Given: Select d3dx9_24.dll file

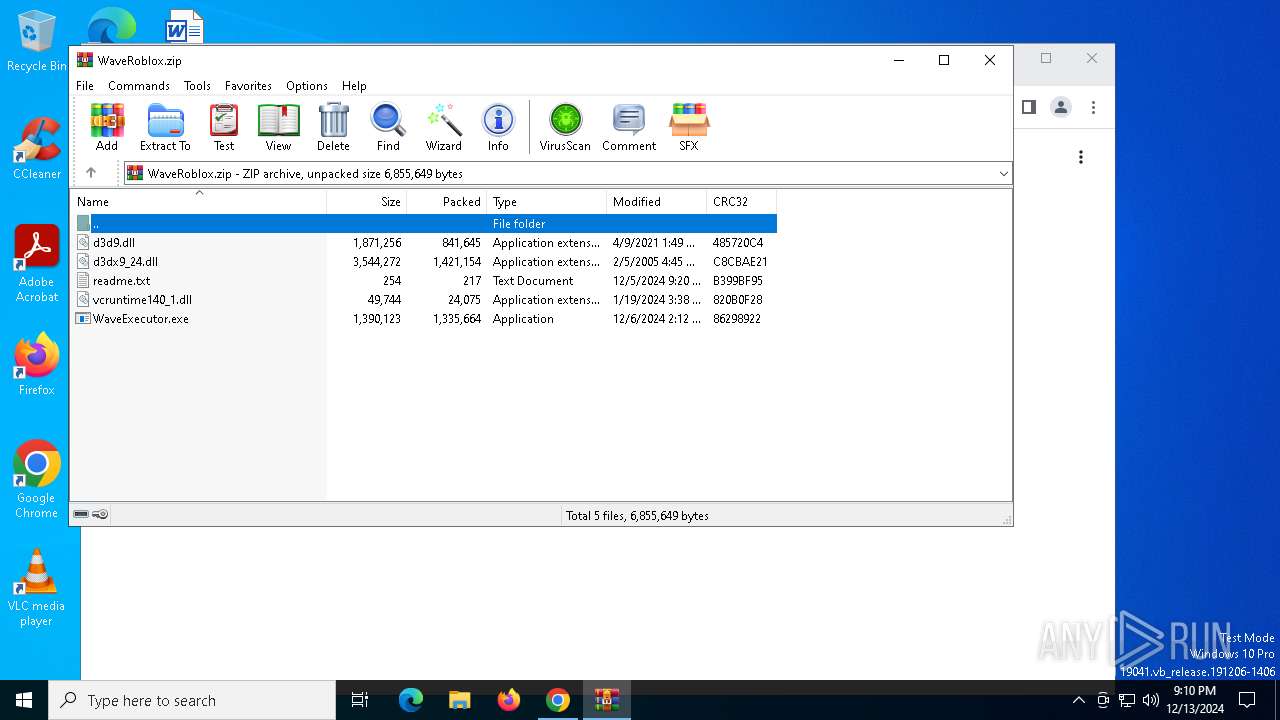Looking at the screenshot, I should (x=424, y=261).
